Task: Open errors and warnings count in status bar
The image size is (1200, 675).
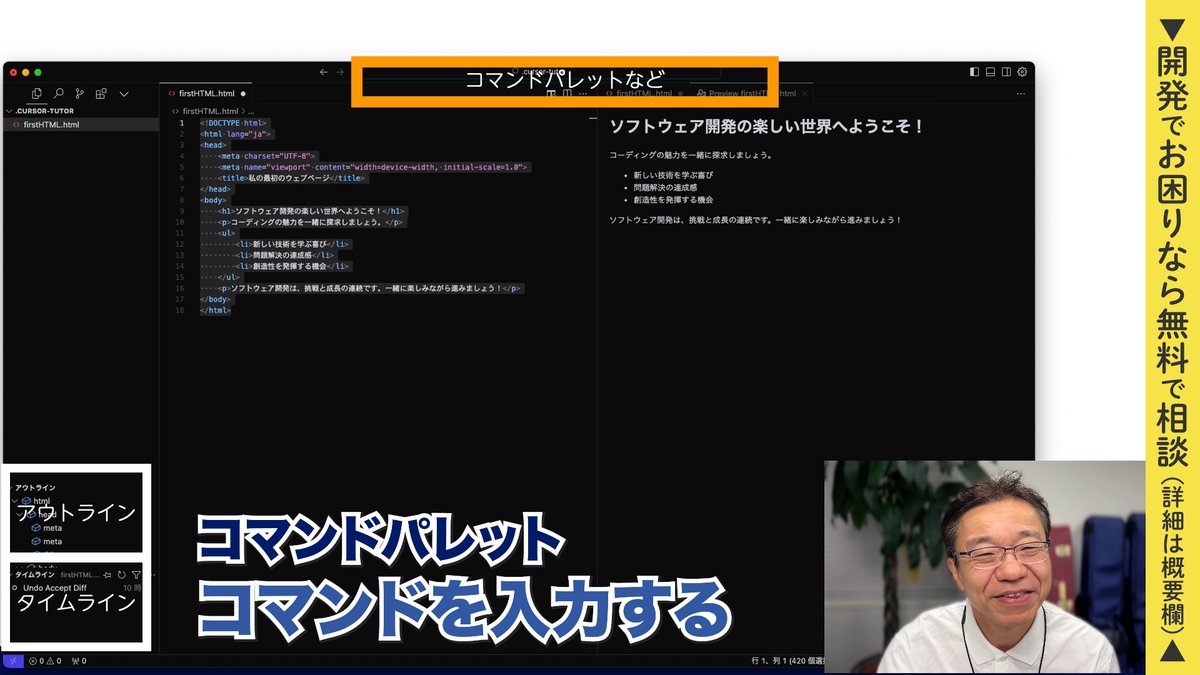Action: click(x=45, y=661)
